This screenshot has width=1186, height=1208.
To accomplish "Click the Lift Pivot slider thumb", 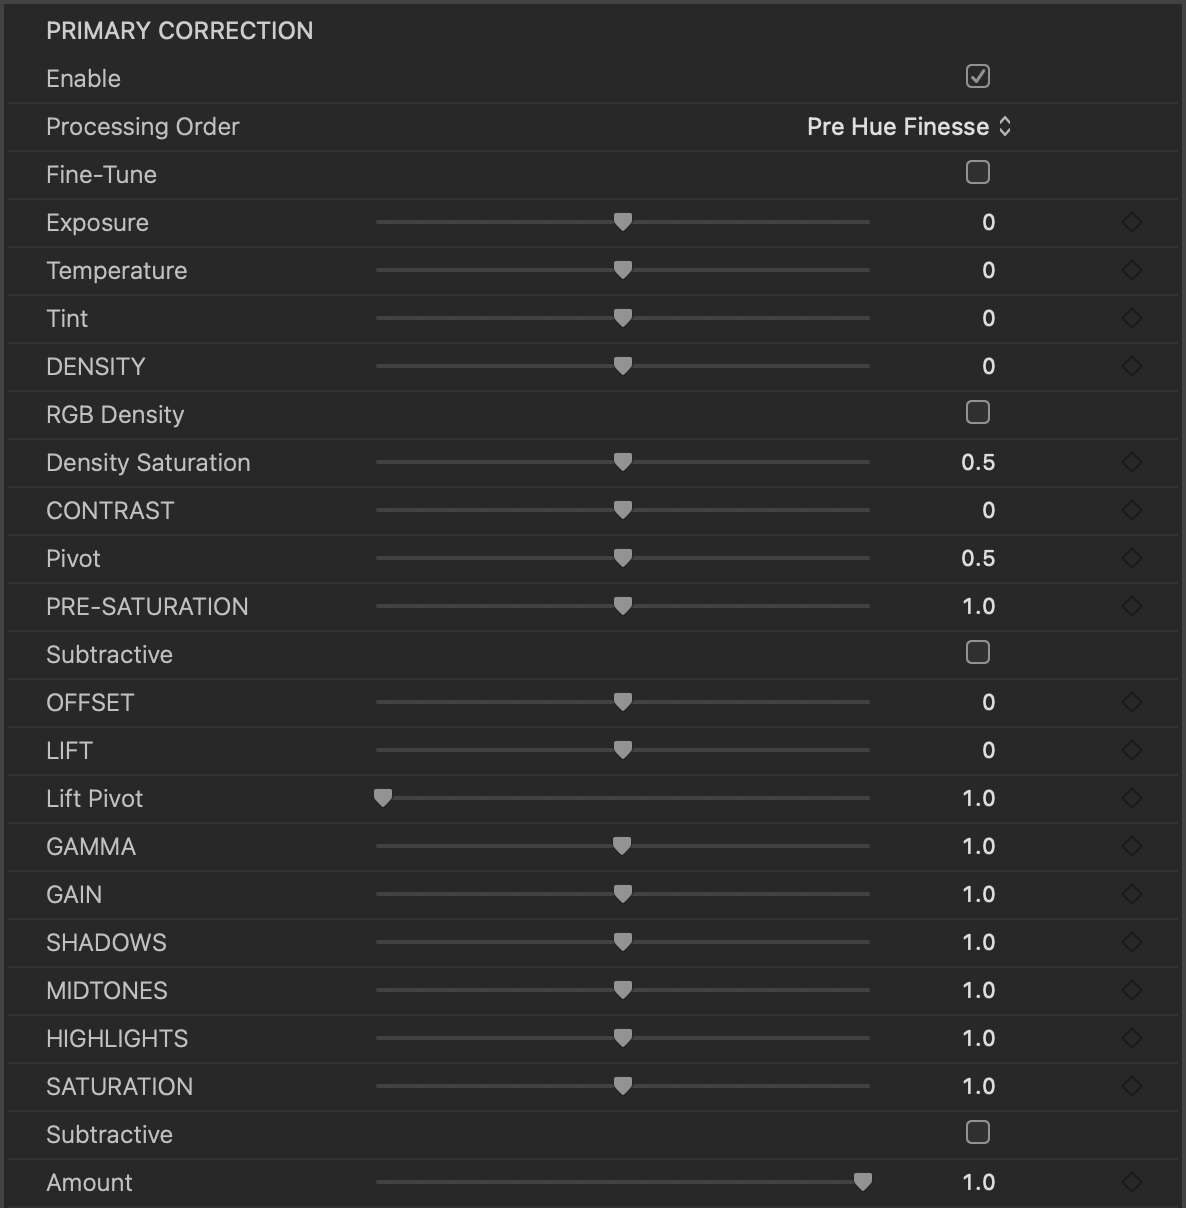I will (383, 798).
